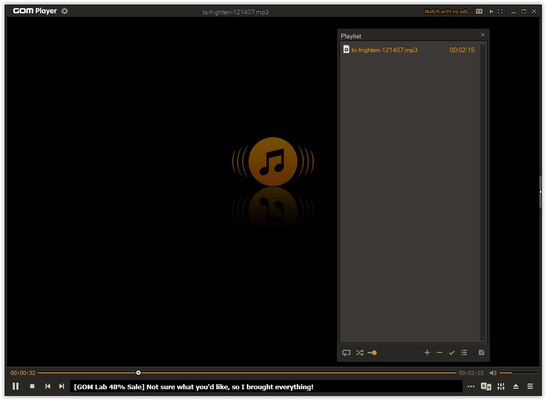This screenshot has width=546, height=400.
Task: Open GOM Player settings gear
Action: point(64,11)
